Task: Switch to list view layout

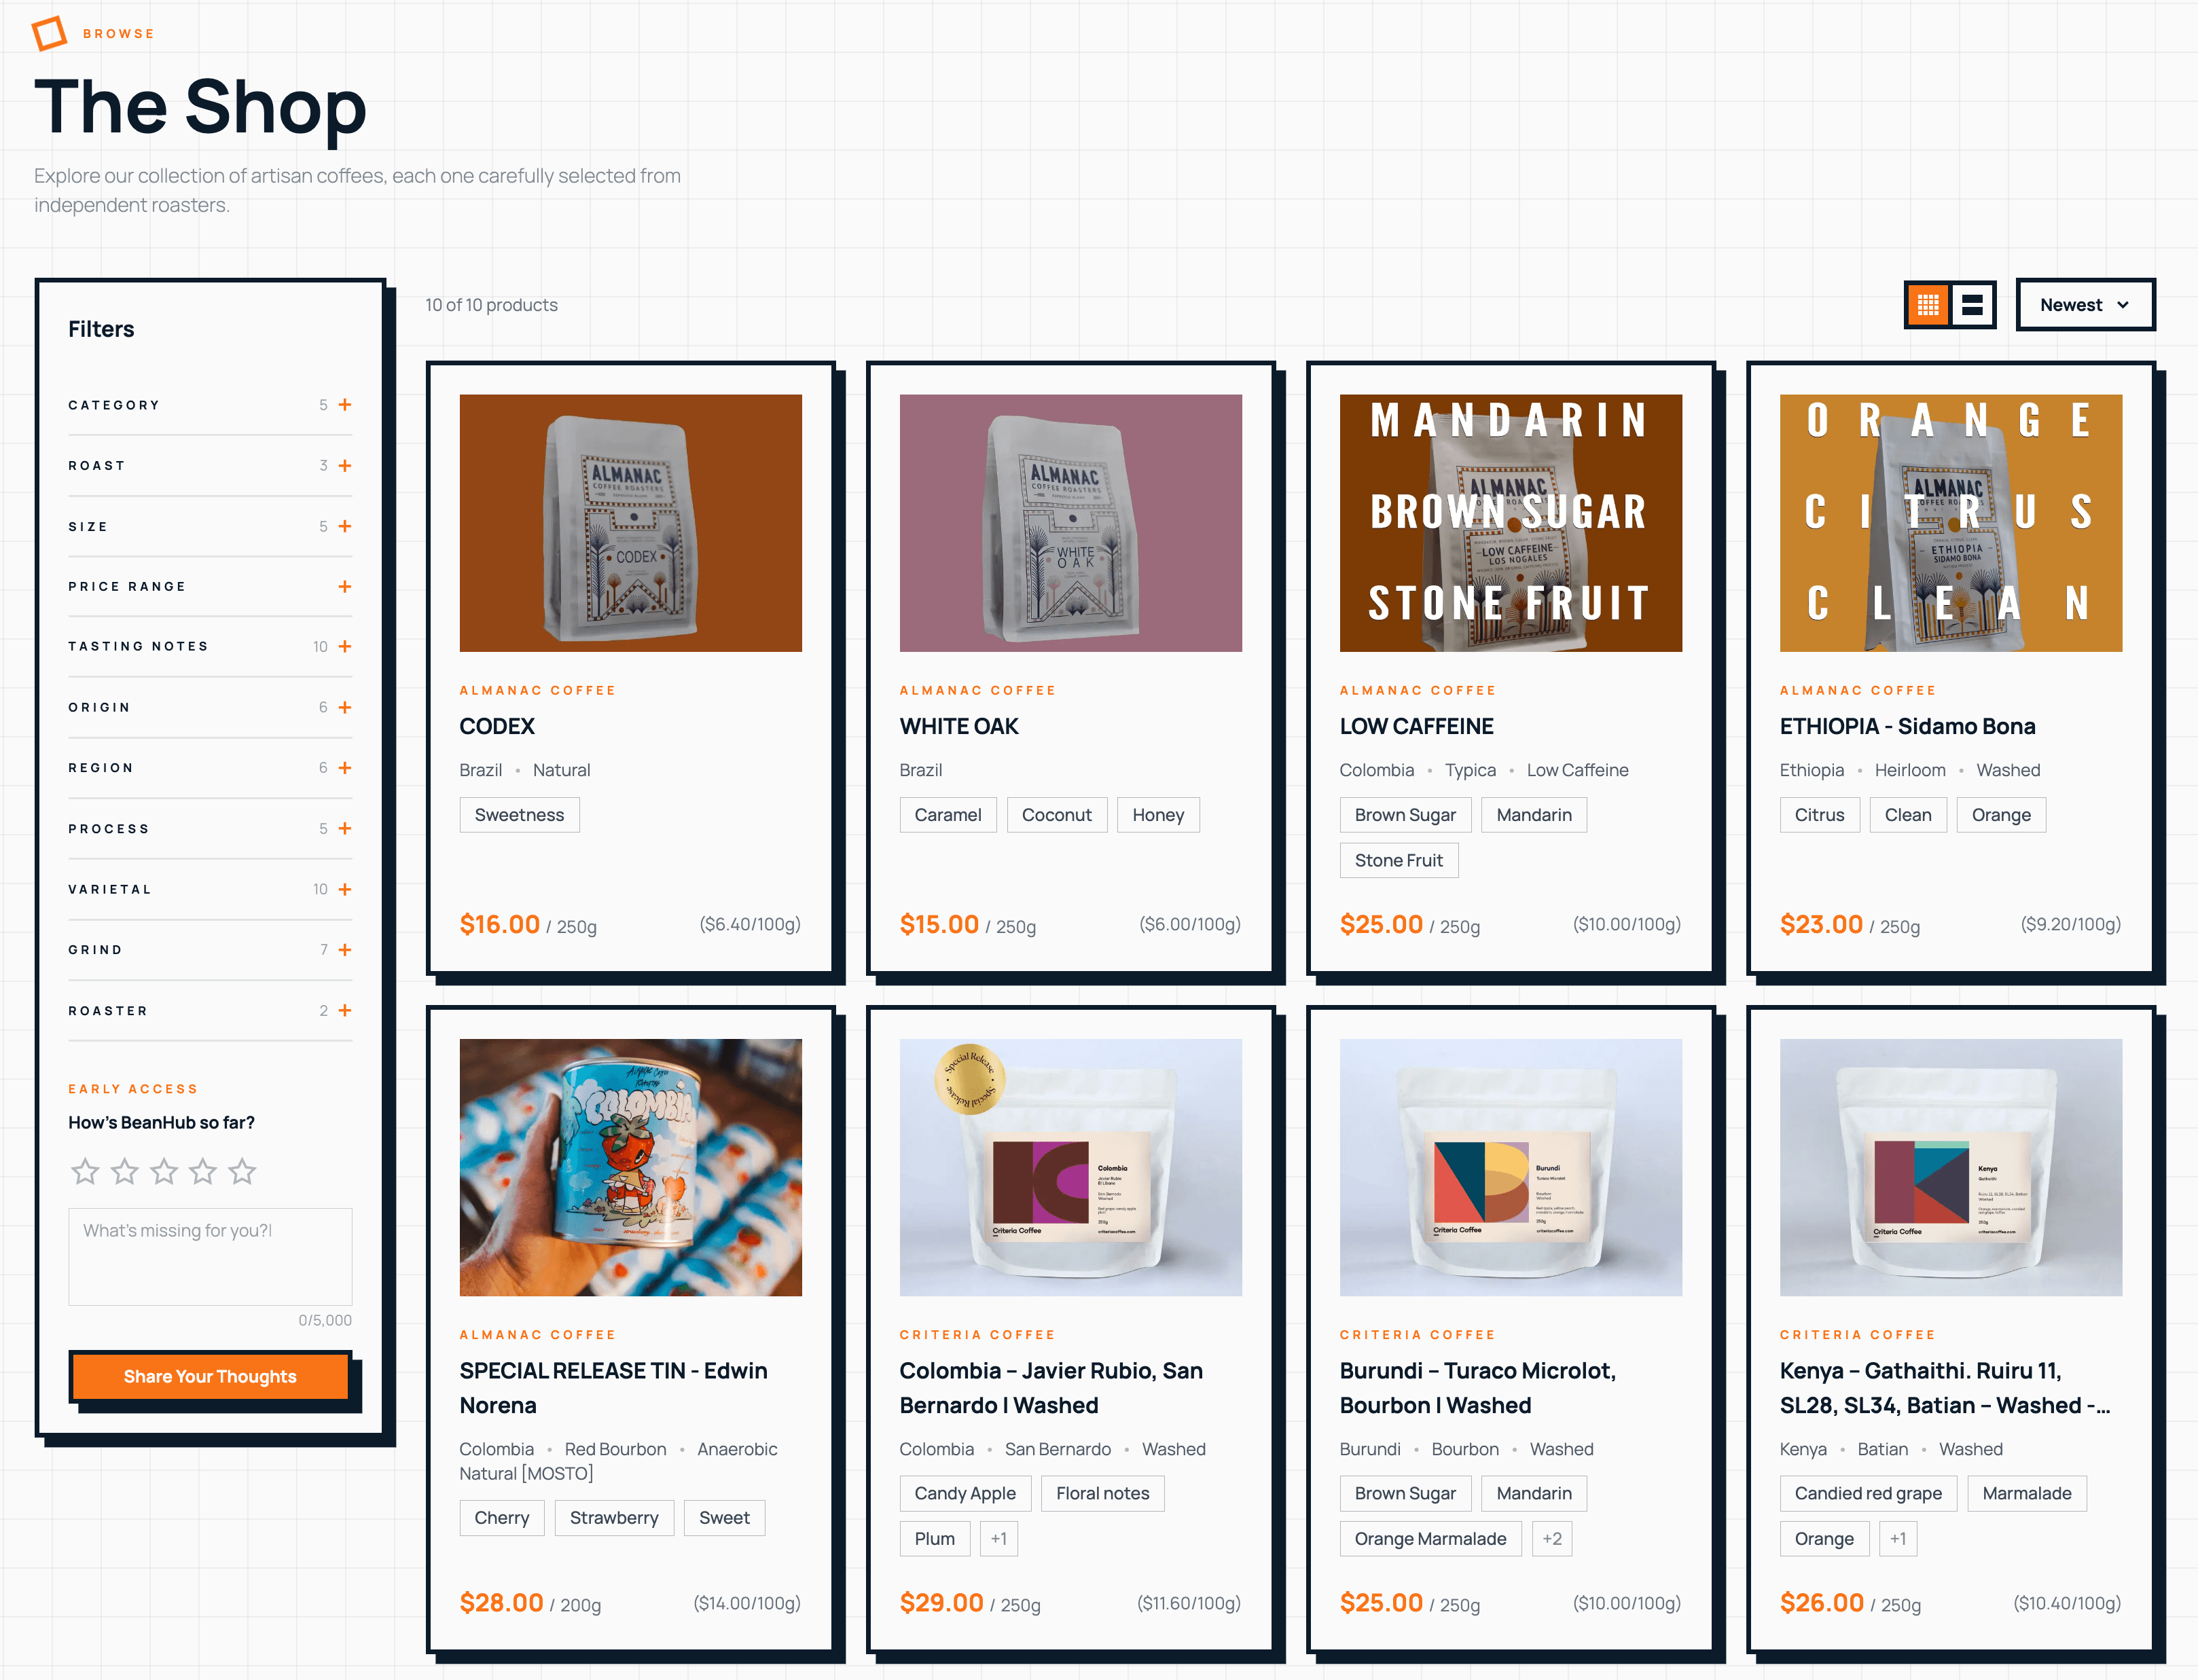Action: click(x=1971, y=305)
